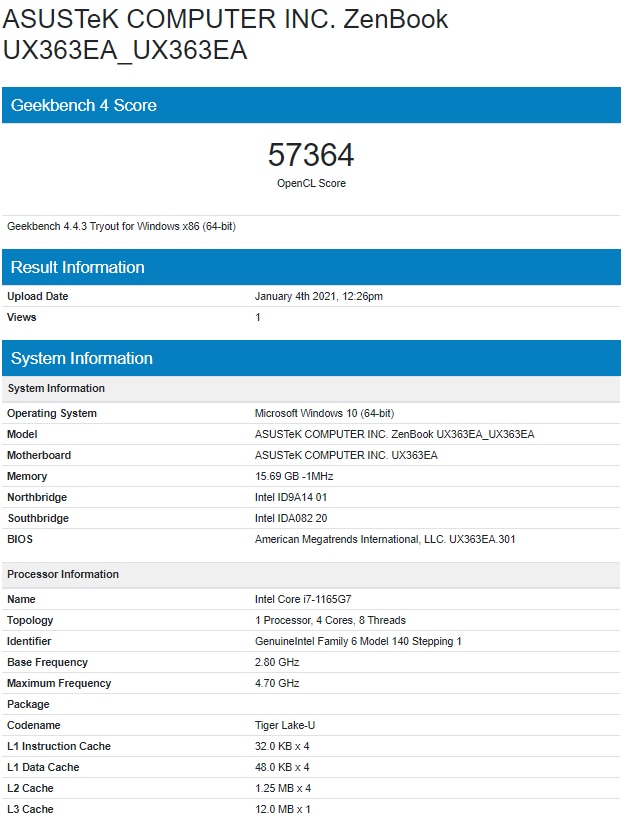The image size is (623, 825).
Task: Select the 32.0 KB x 4 value
Action: pos(283,747)
